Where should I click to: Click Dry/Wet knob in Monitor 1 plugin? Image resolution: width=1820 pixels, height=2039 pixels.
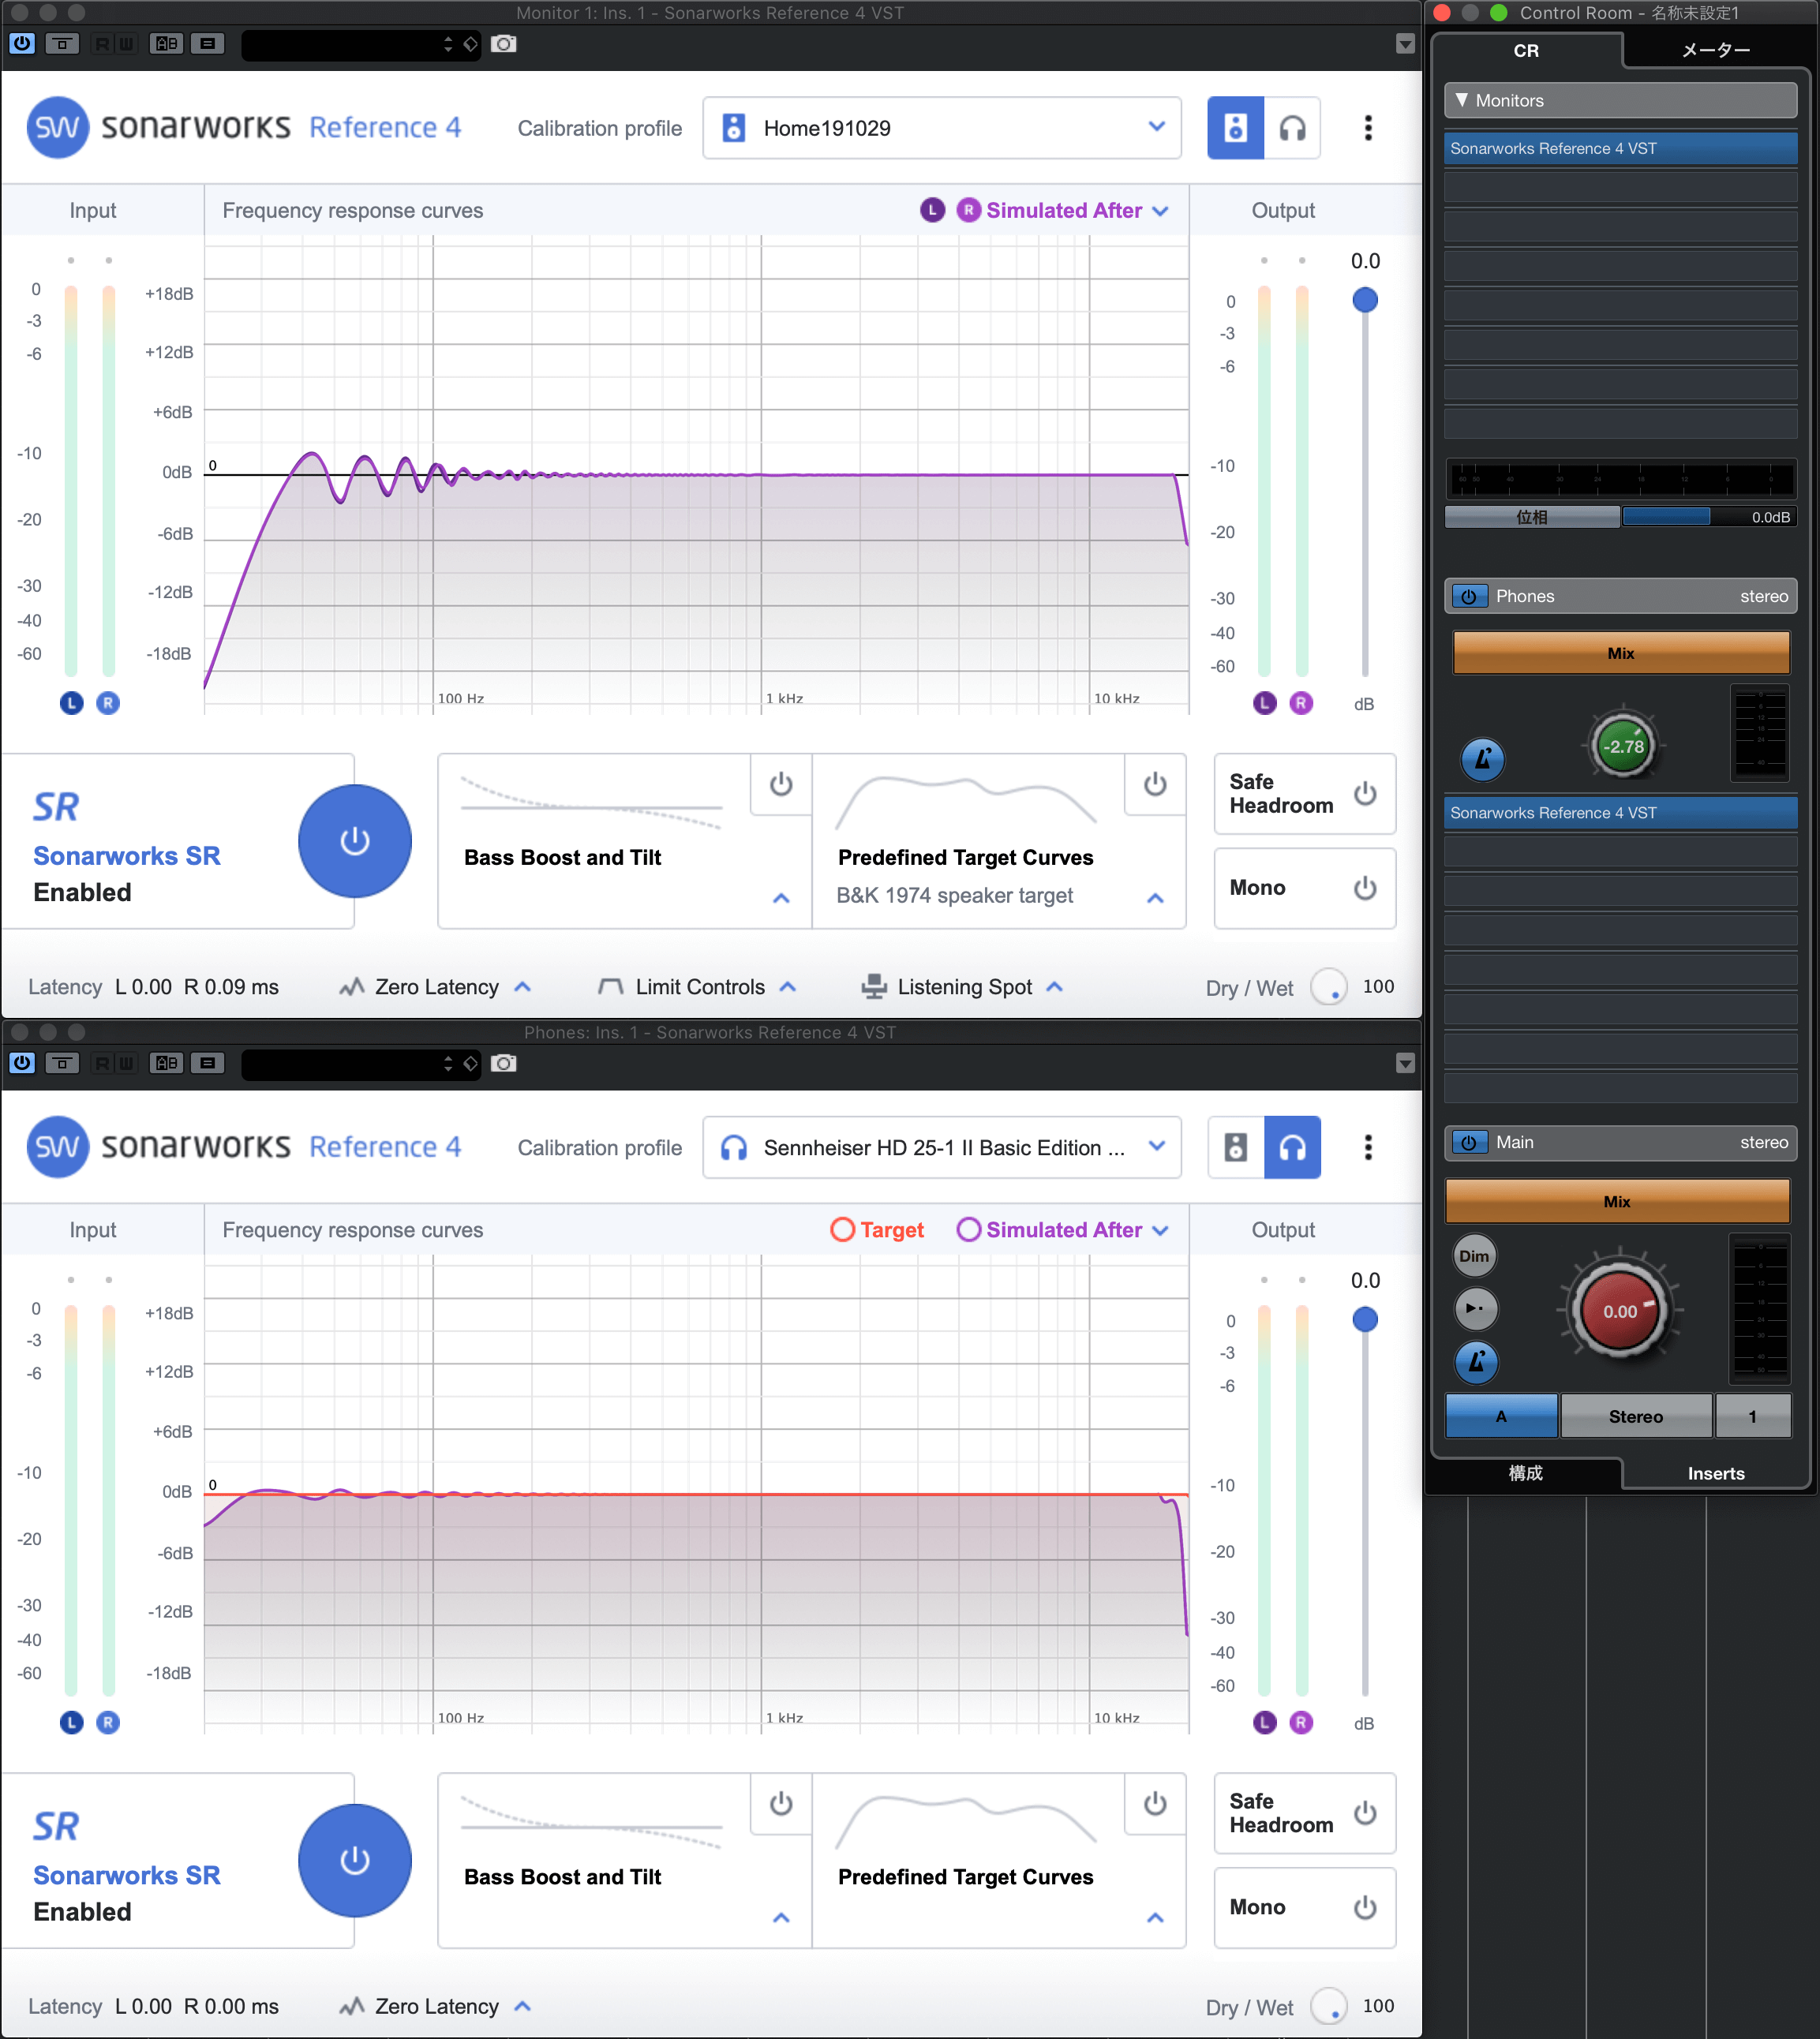(1329, 987)
